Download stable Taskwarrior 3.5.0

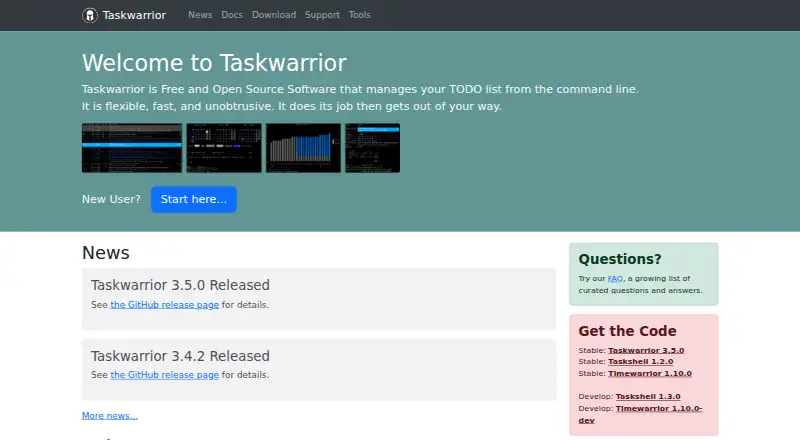tap(646, 350)
